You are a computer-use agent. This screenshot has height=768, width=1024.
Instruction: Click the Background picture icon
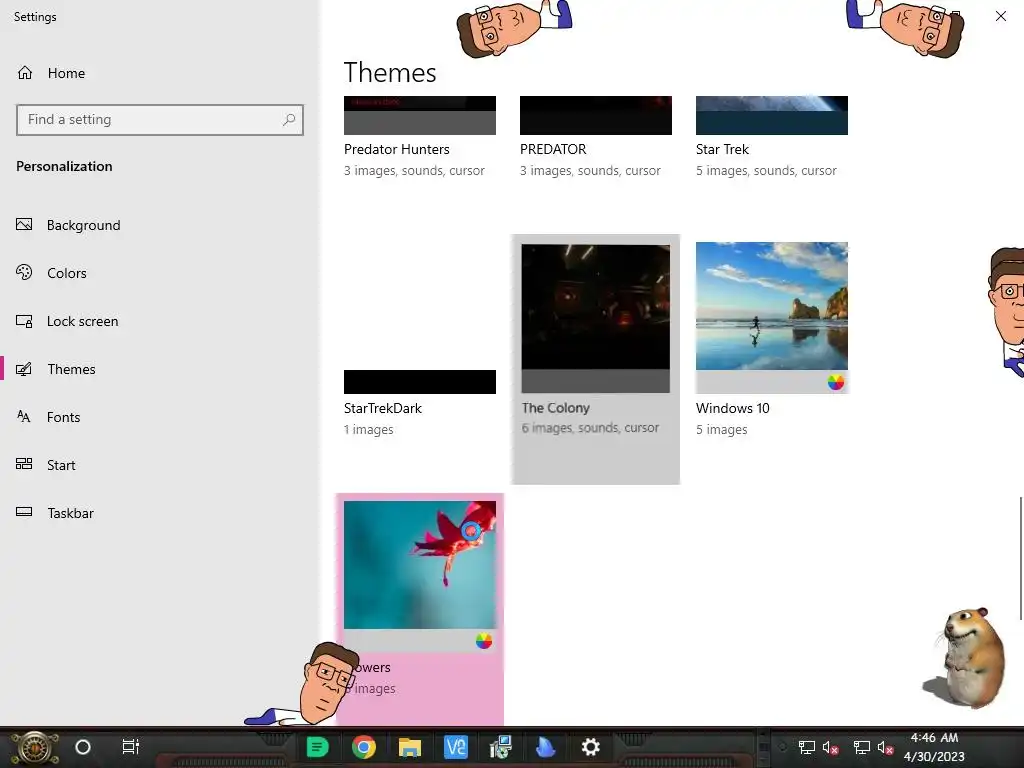pyautogui.click(x=24, y=225)
